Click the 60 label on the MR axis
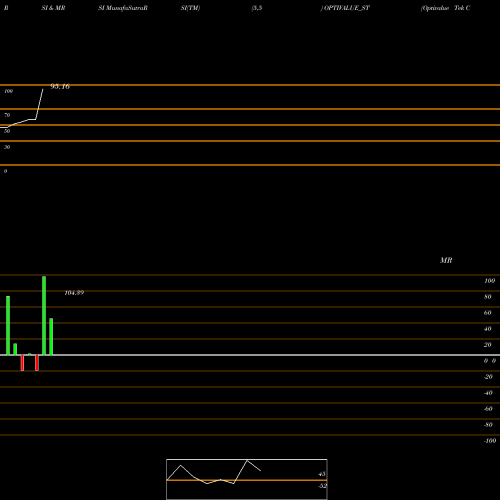The width and height of the screenshot is (500, 500). point(488,313)
